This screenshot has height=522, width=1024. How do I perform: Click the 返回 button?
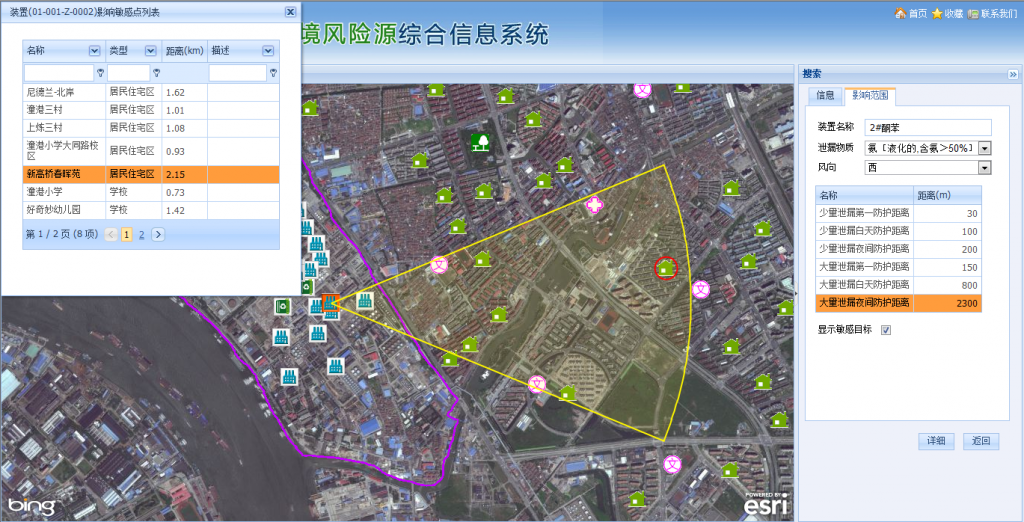pyautogui.click(x=981, y=441)
